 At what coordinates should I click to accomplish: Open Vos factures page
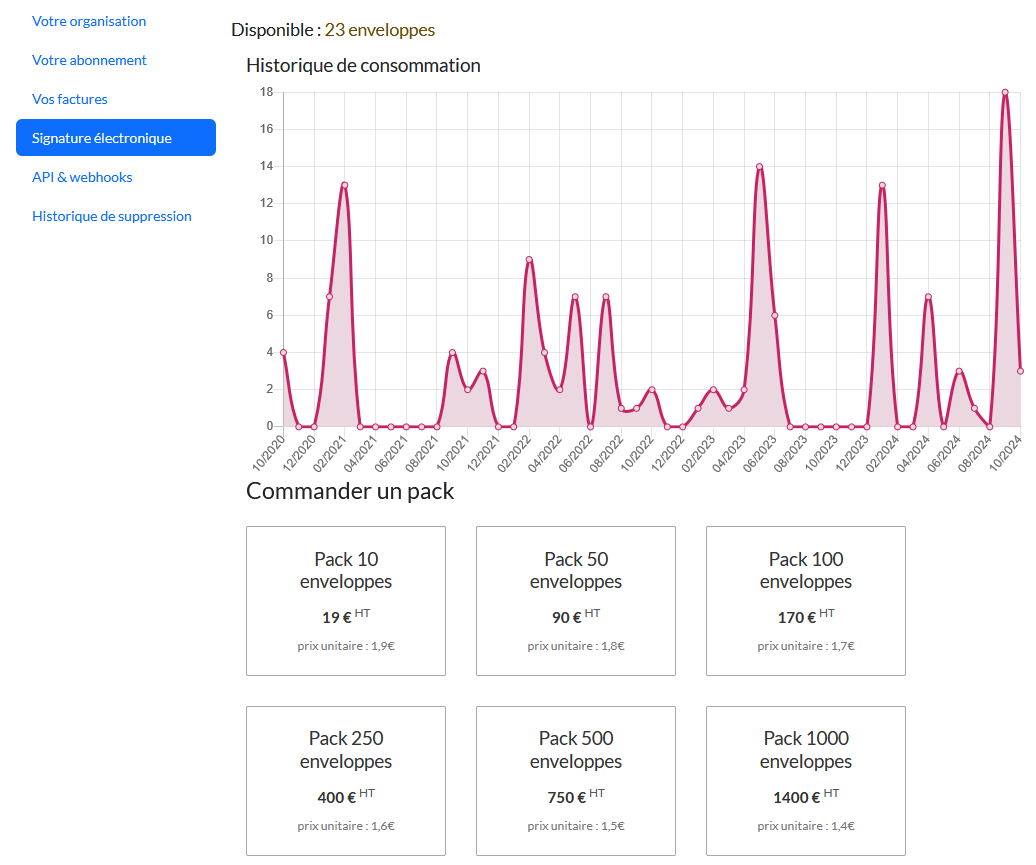pos(70,99)
